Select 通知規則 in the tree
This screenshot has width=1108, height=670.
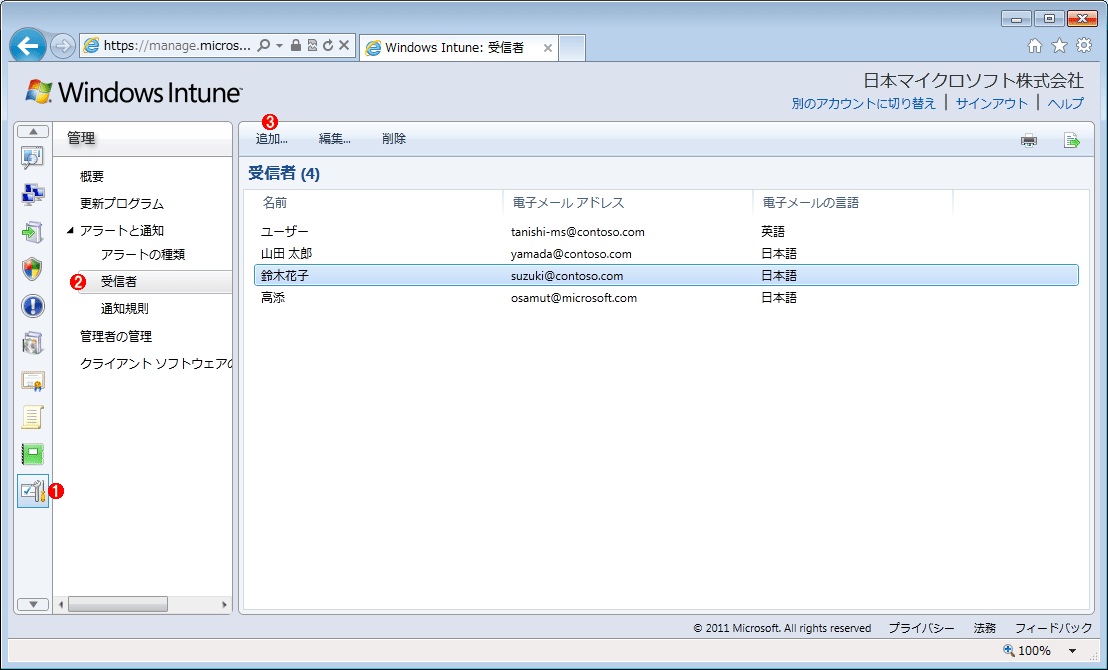124,309
